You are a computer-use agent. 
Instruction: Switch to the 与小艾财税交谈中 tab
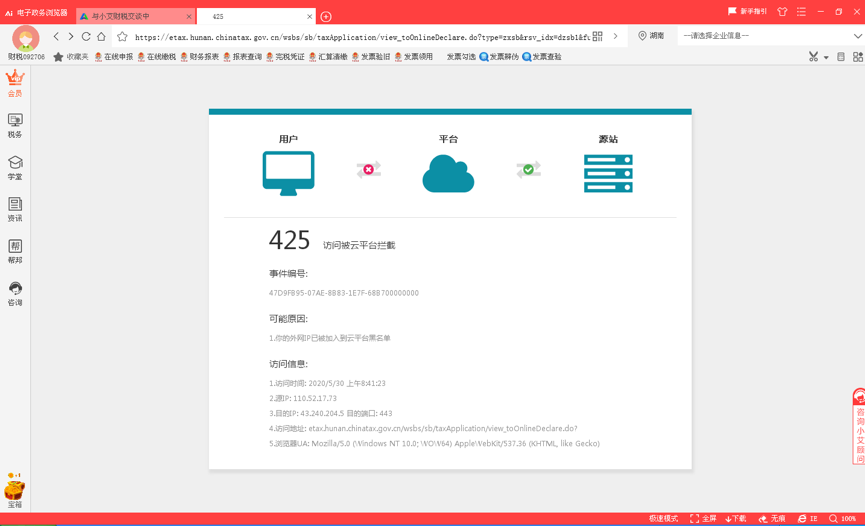tap(135, 17)
